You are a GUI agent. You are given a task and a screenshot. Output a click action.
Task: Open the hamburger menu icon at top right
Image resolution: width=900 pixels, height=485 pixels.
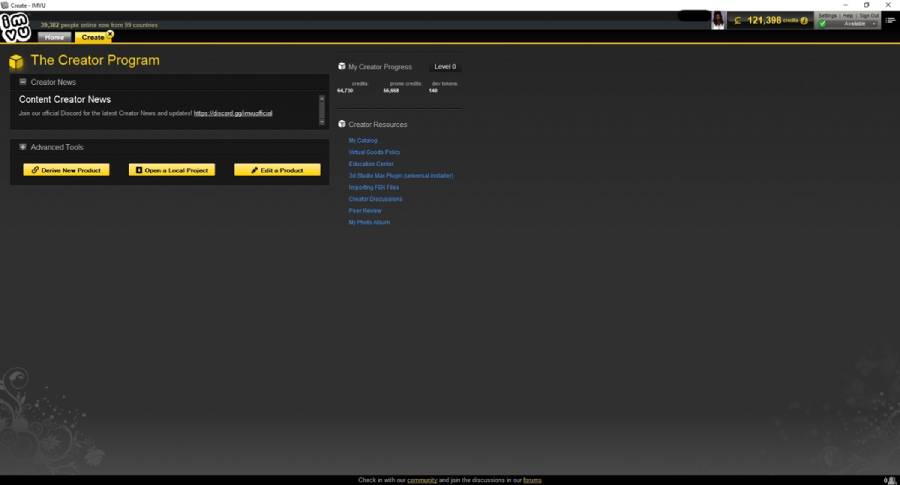[890, 20]
